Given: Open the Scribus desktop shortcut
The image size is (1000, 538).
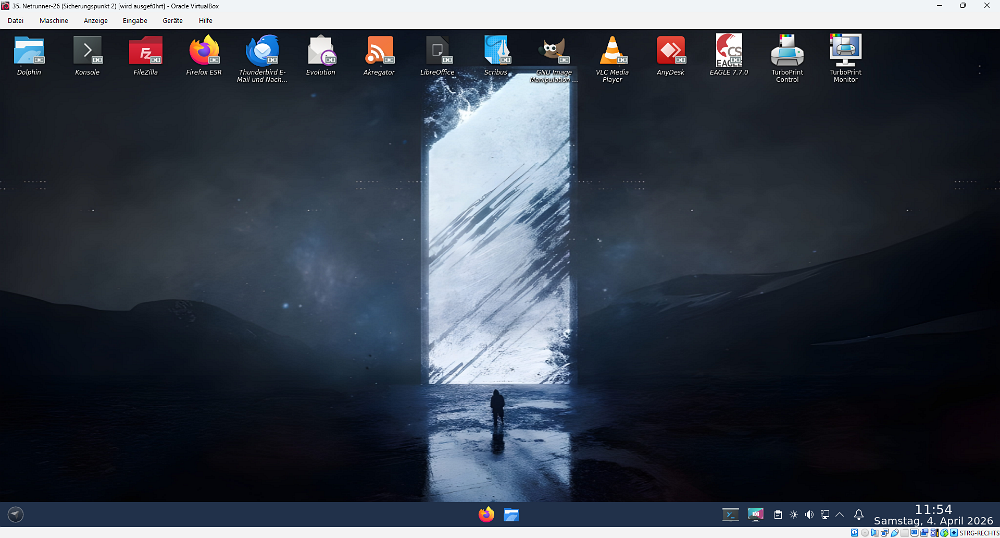Looking at the screenshot, I should tap(496, 51).
